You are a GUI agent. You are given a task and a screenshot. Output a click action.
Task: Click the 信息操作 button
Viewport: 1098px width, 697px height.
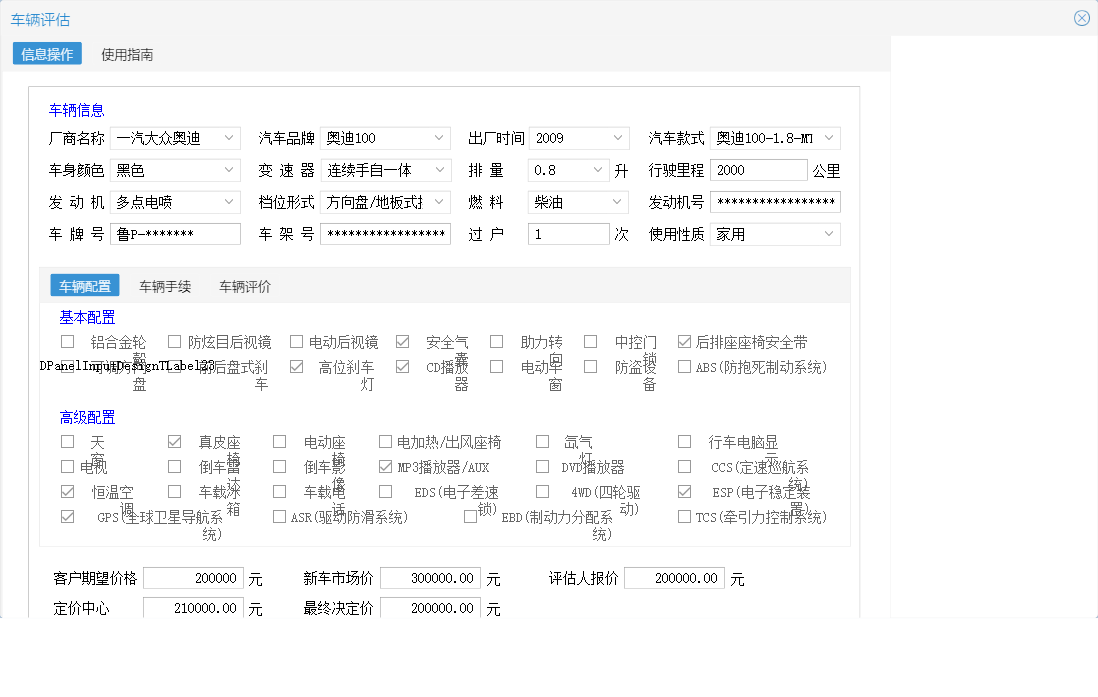(46, 54)
